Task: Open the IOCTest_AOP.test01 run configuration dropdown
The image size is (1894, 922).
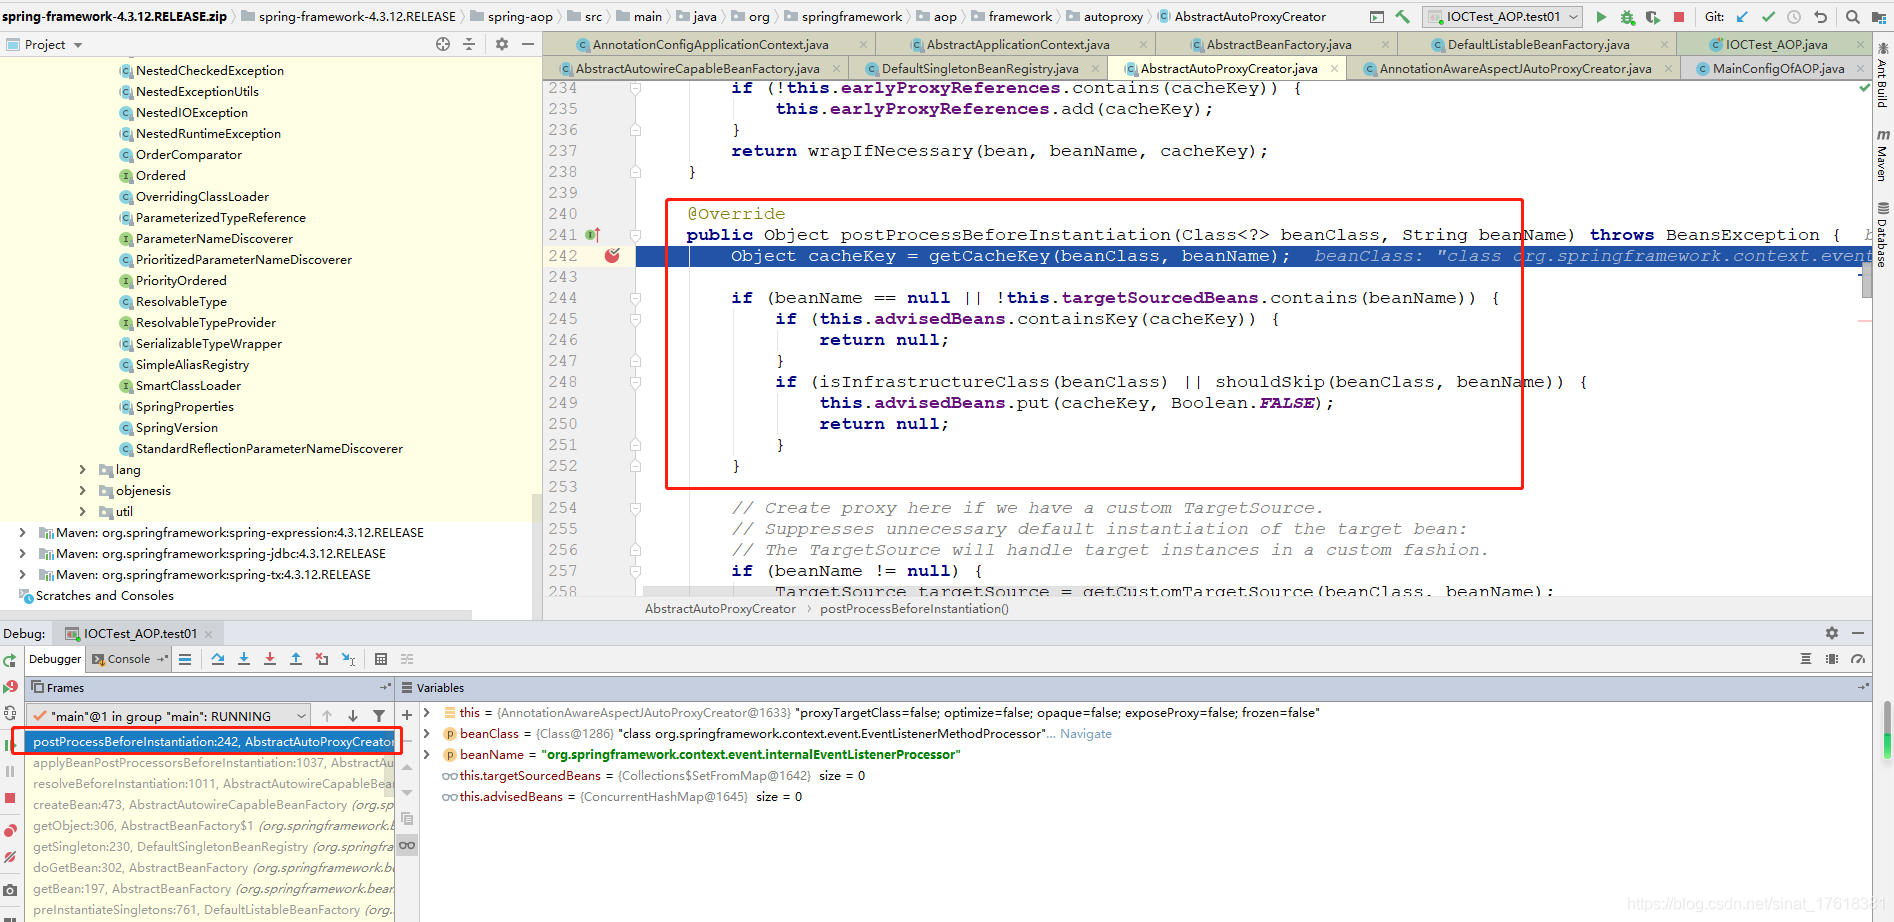Action: [1502, 17]
